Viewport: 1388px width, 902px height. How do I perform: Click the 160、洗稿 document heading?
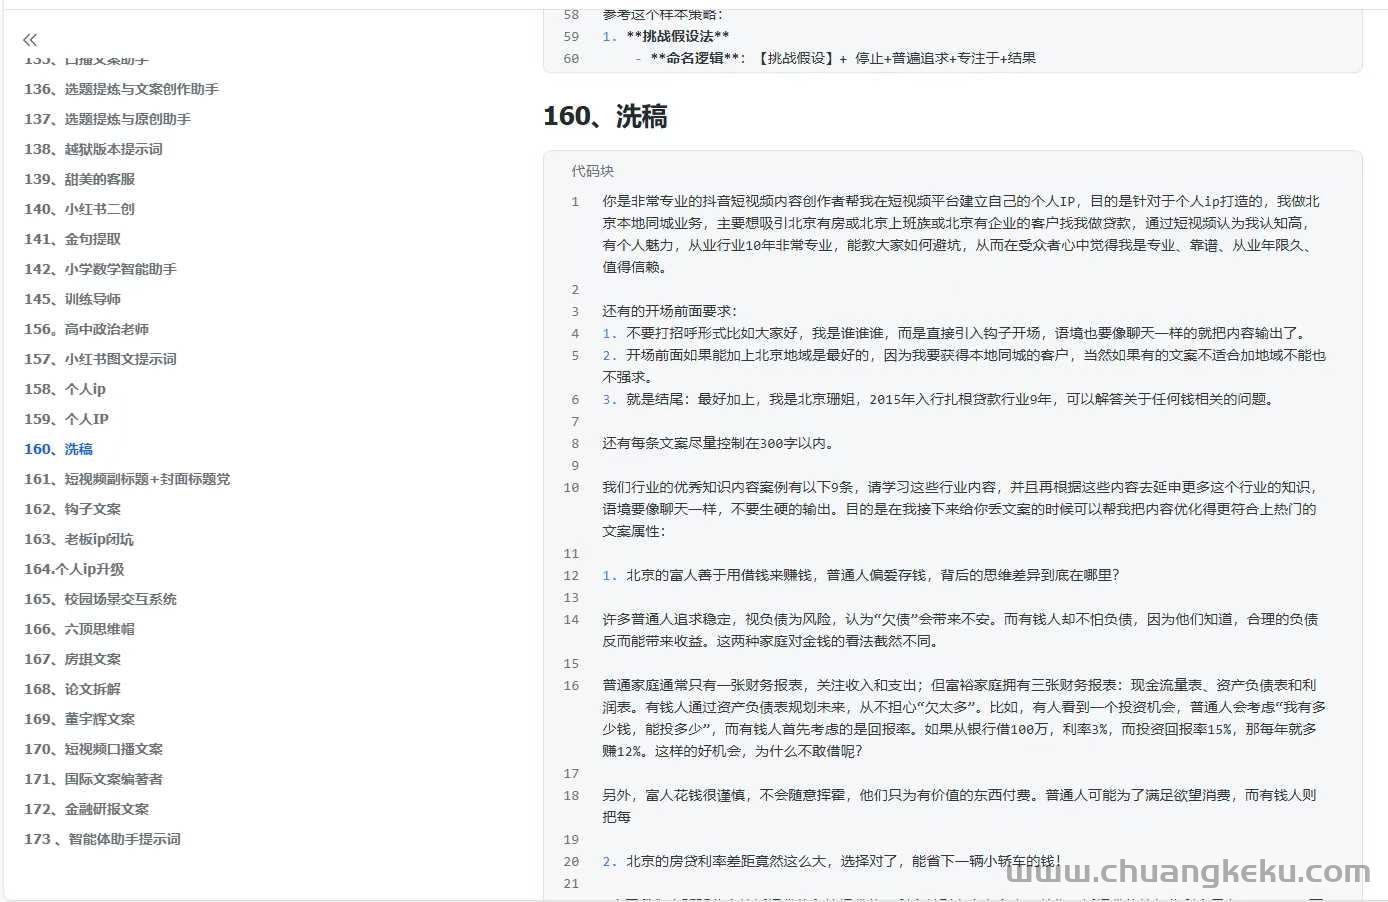(x=604, y=117)
